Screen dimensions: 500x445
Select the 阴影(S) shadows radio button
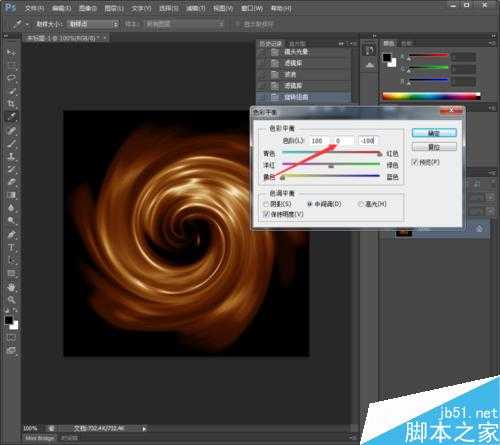[x=266, y=204]
